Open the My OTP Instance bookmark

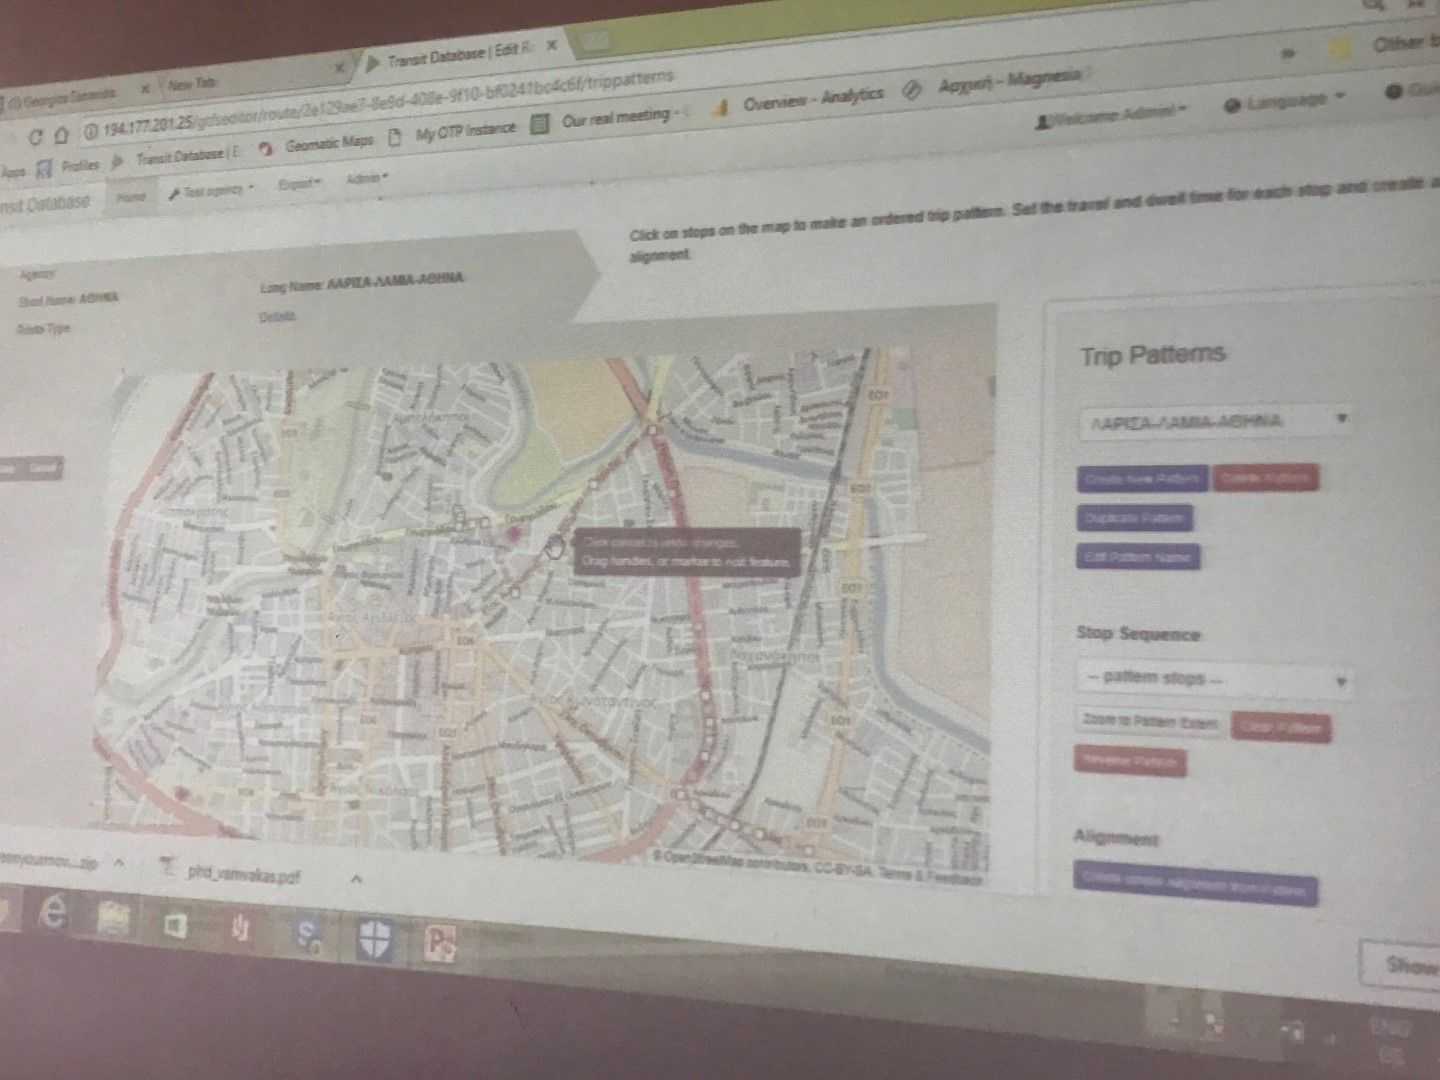point(453,131)
